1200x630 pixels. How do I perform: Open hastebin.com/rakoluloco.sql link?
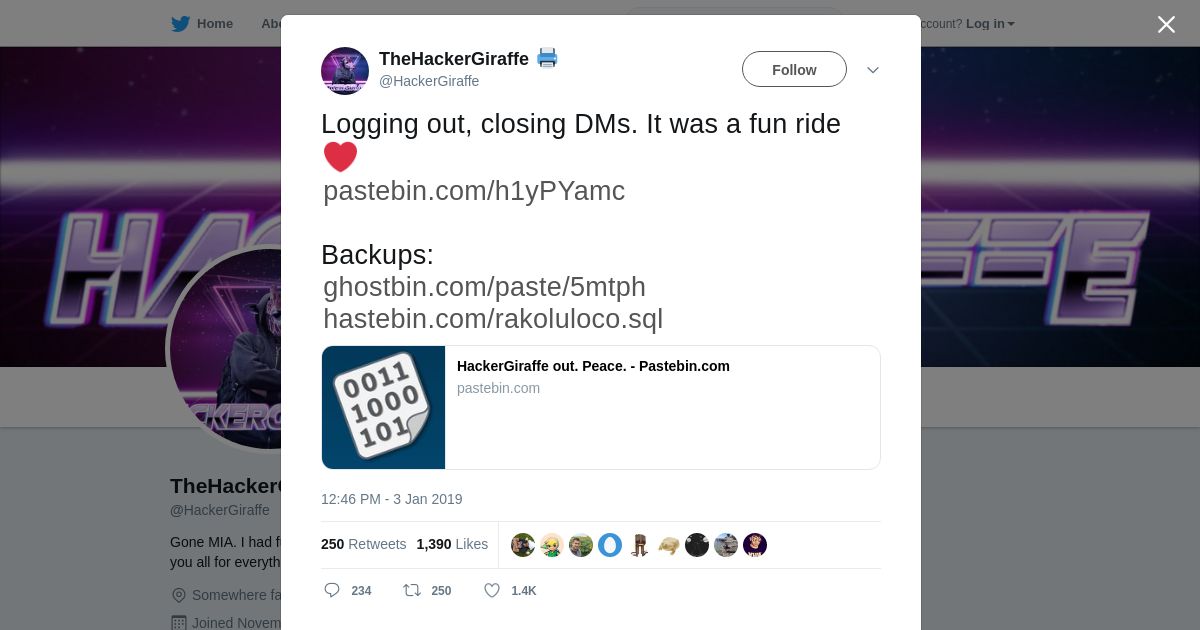(493, 319)
